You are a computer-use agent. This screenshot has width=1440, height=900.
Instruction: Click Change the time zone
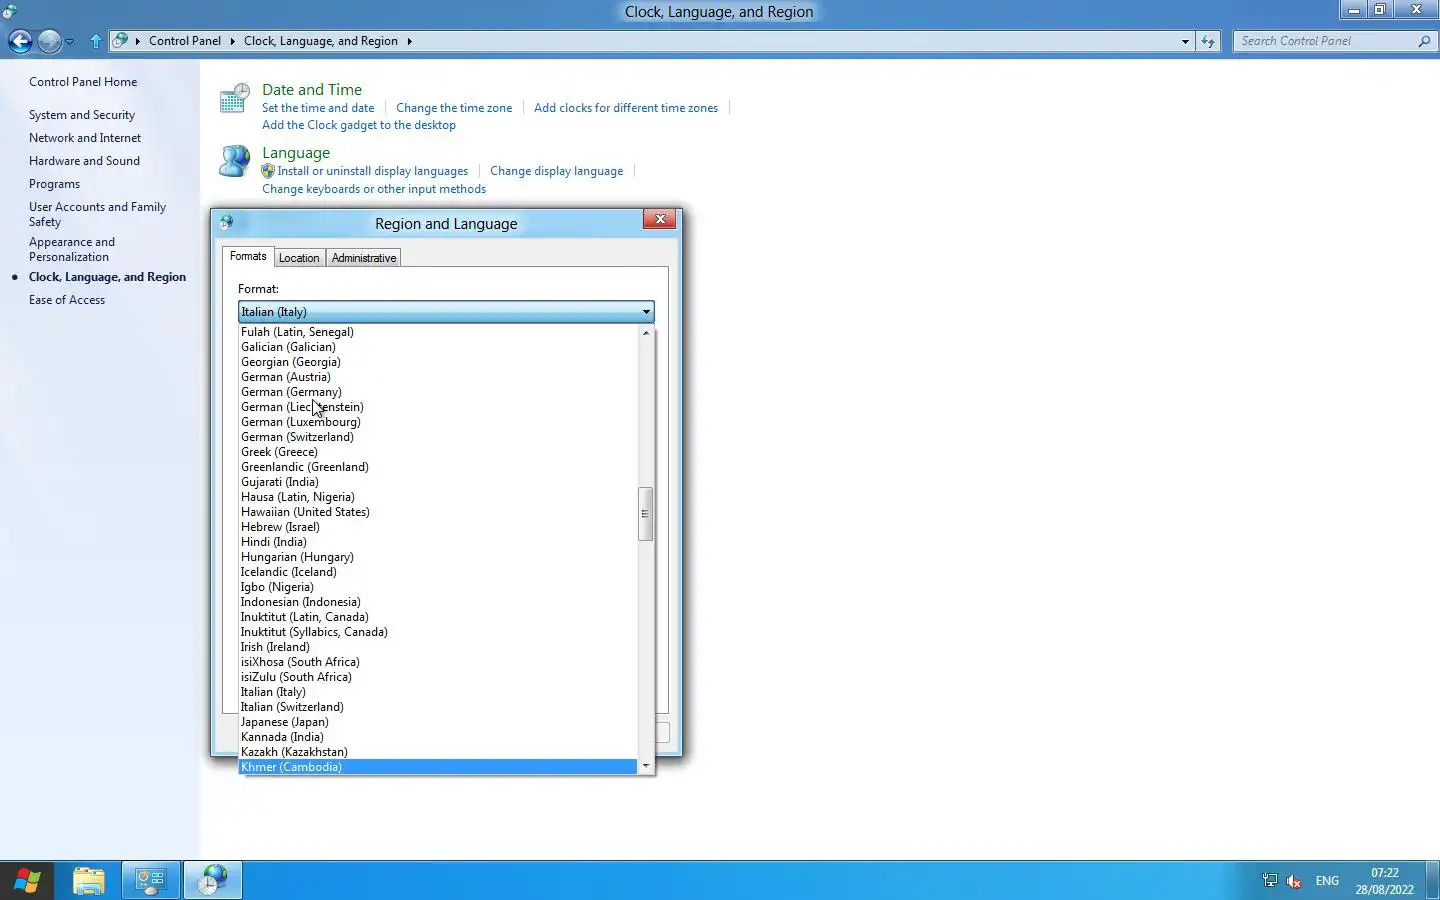point(454,108)
